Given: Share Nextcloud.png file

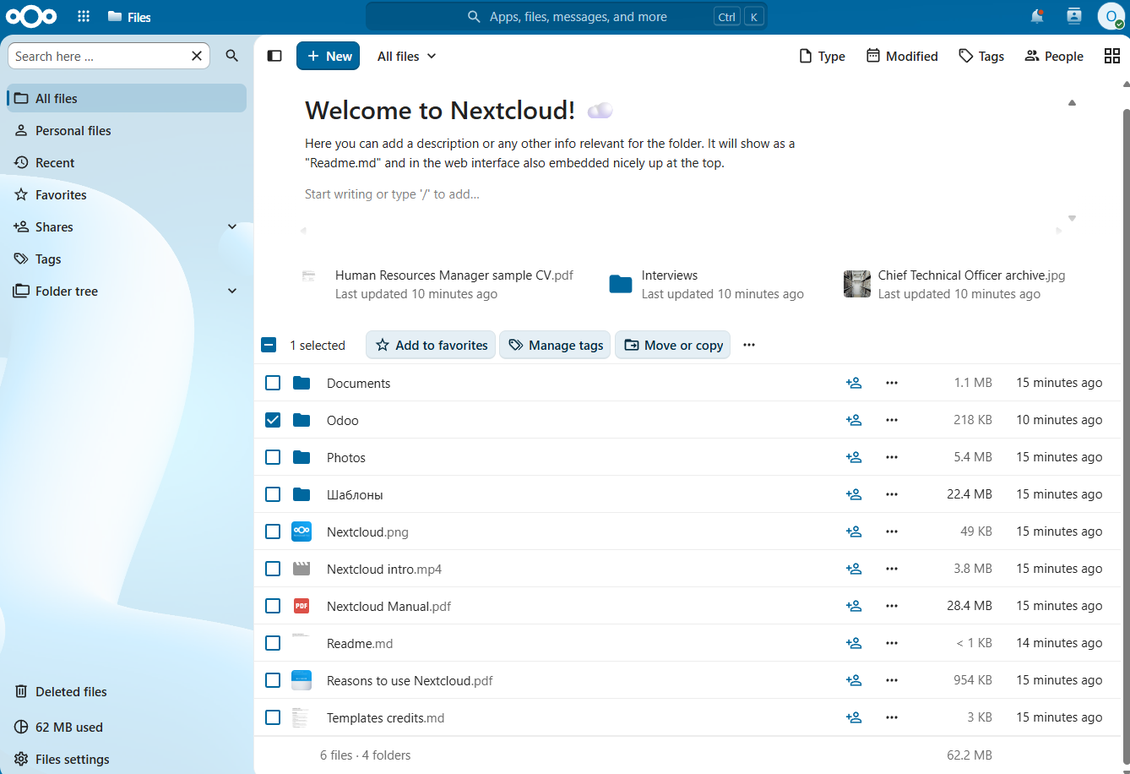Looking at the screenshot, I should coord(853,532).
